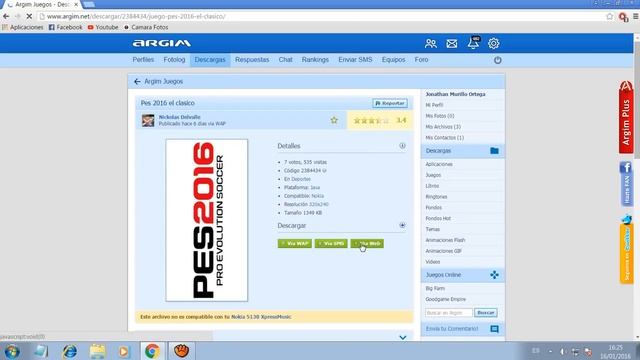Open Mis Archivos sidebar link

click(443, 127)
